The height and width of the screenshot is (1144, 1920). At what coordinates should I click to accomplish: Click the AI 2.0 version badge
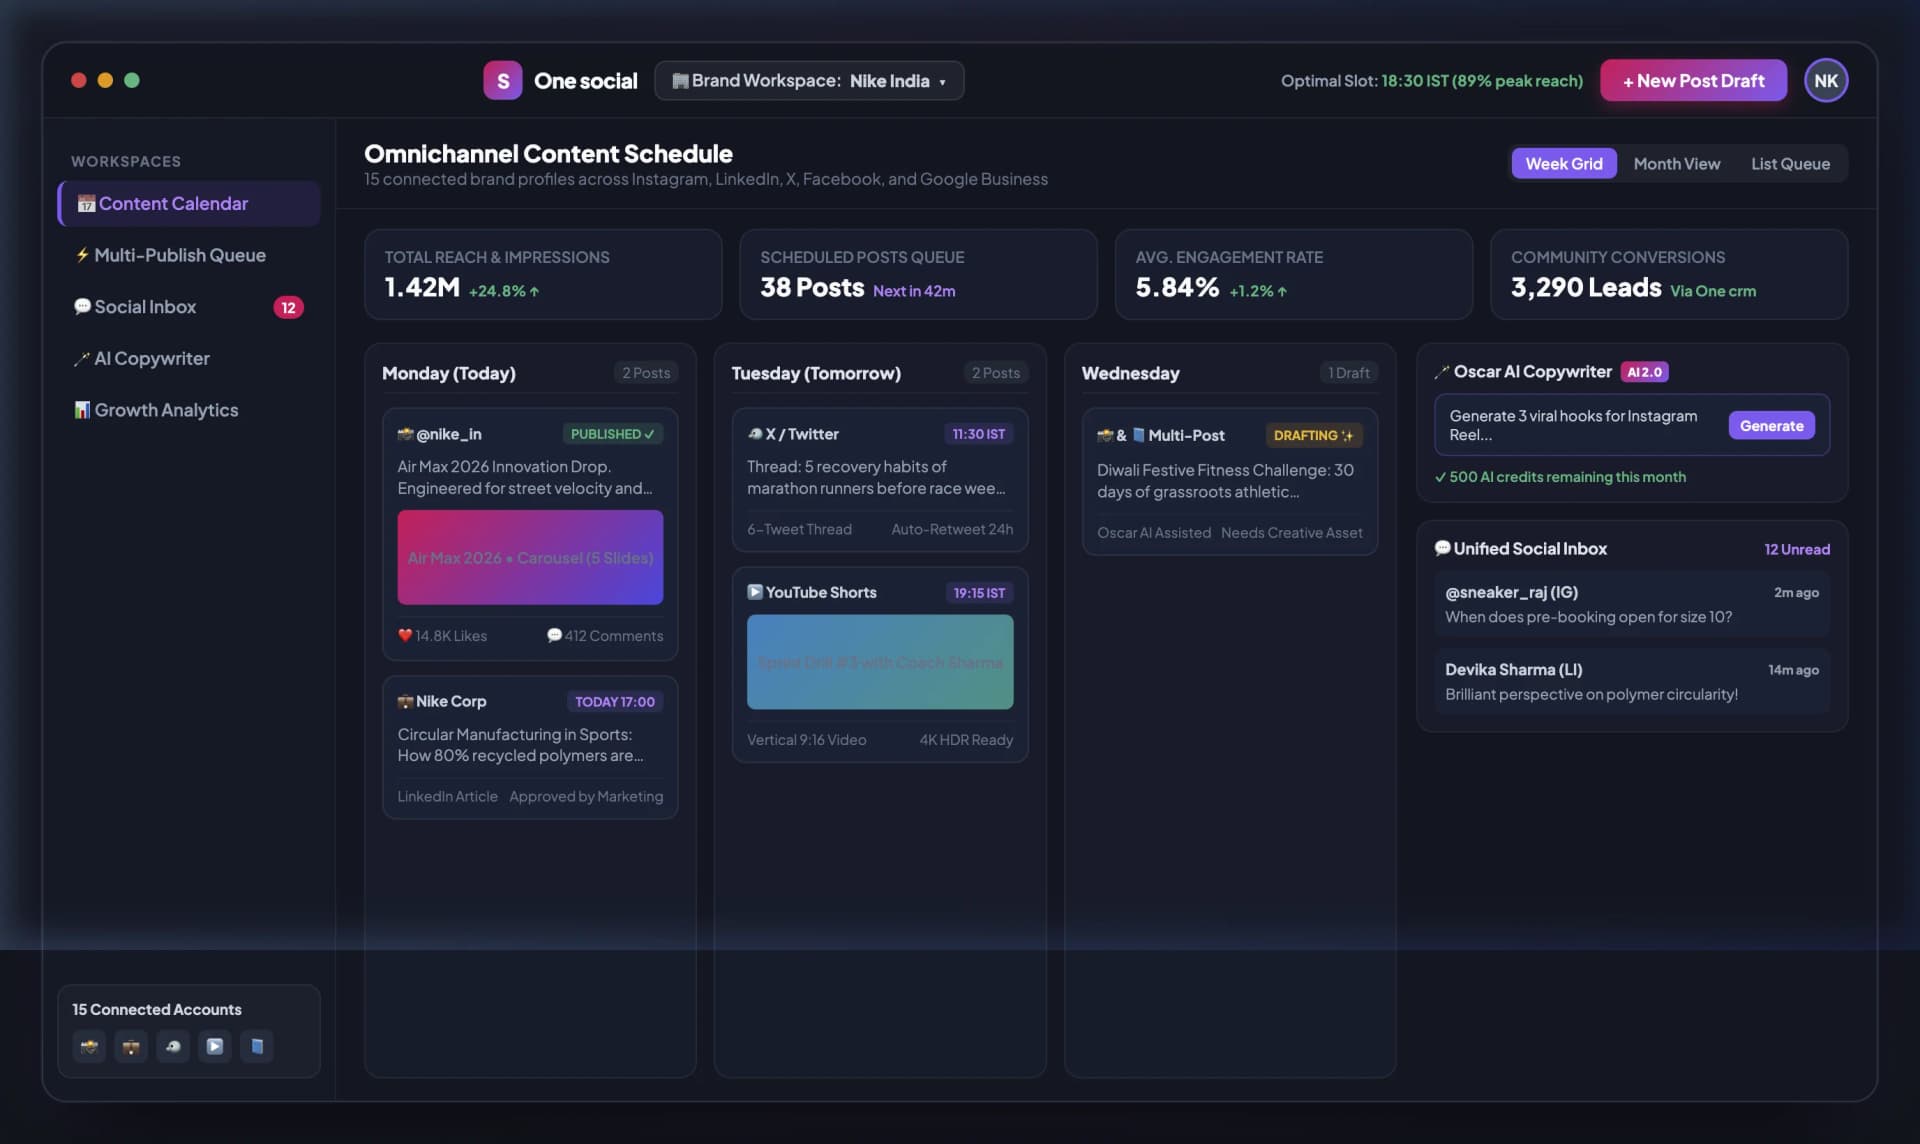click(1644, 372)
